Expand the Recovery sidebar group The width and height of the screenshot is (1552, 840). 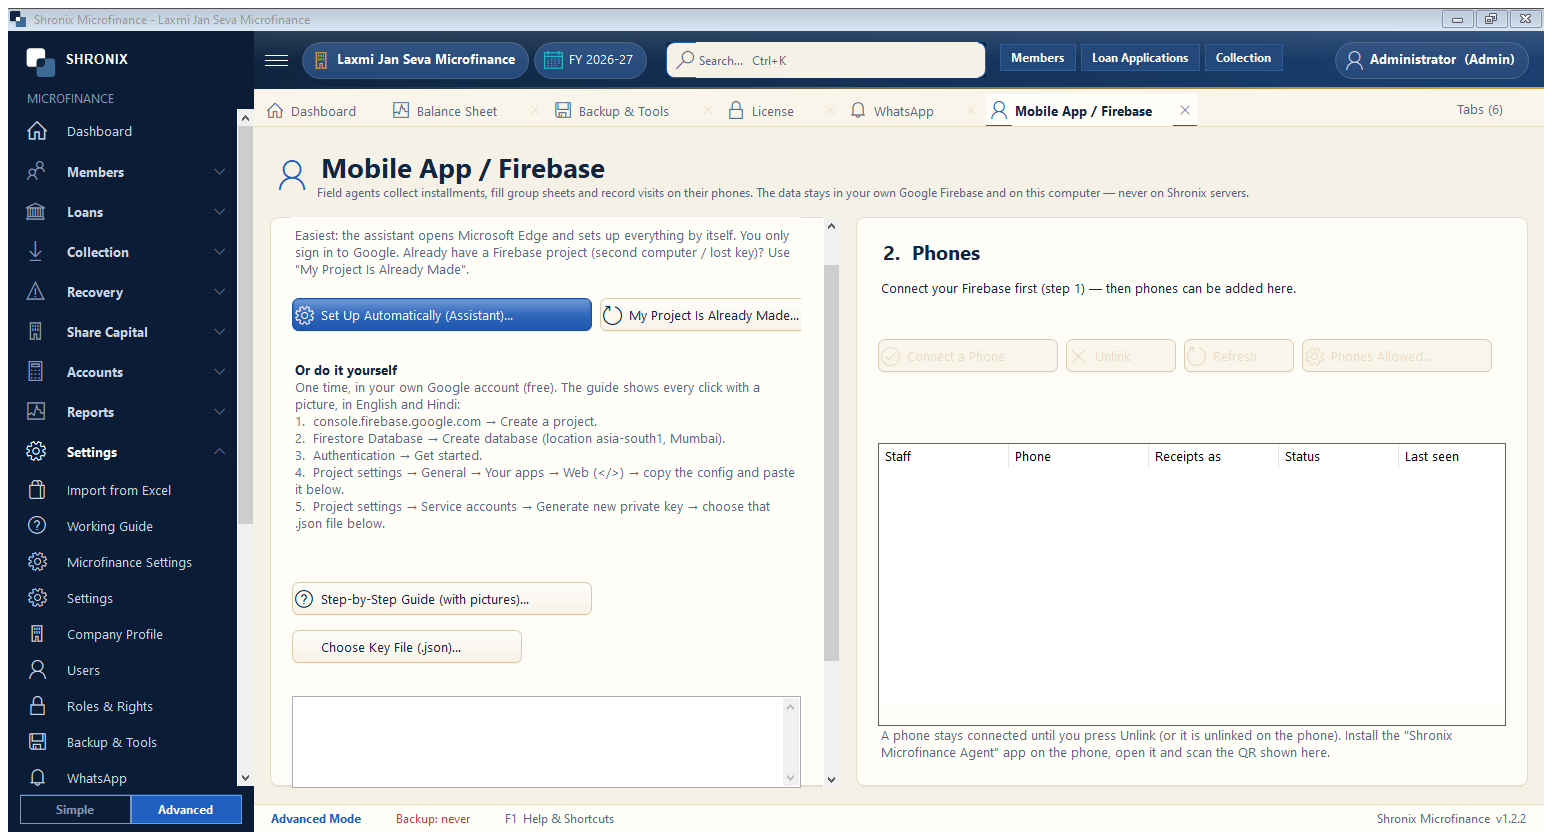219,292
